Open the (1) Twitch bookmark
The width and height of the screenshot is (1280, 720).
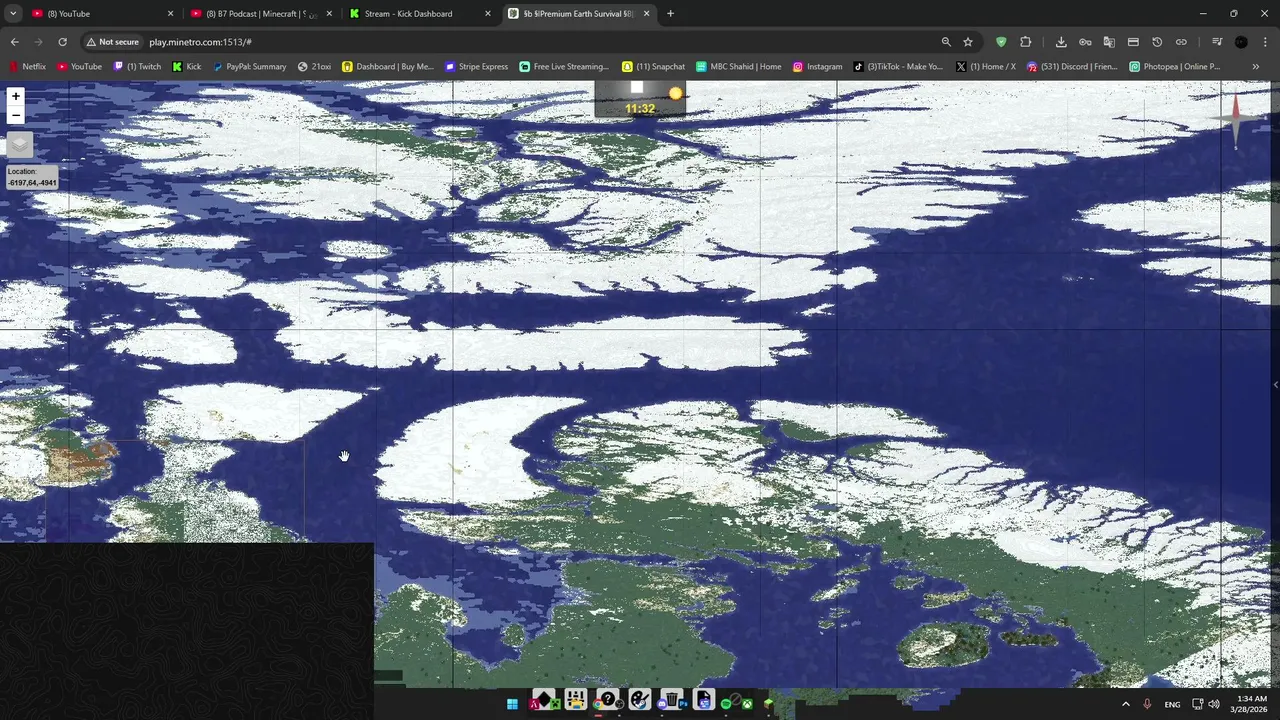tap(137, 67)
